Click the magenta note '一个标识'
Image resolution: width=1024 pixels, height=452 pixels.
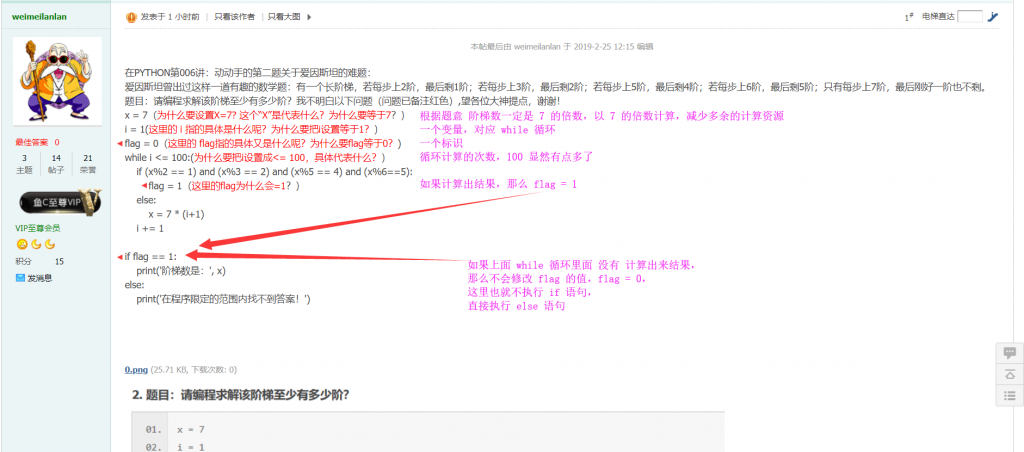(x=441, y=143)
